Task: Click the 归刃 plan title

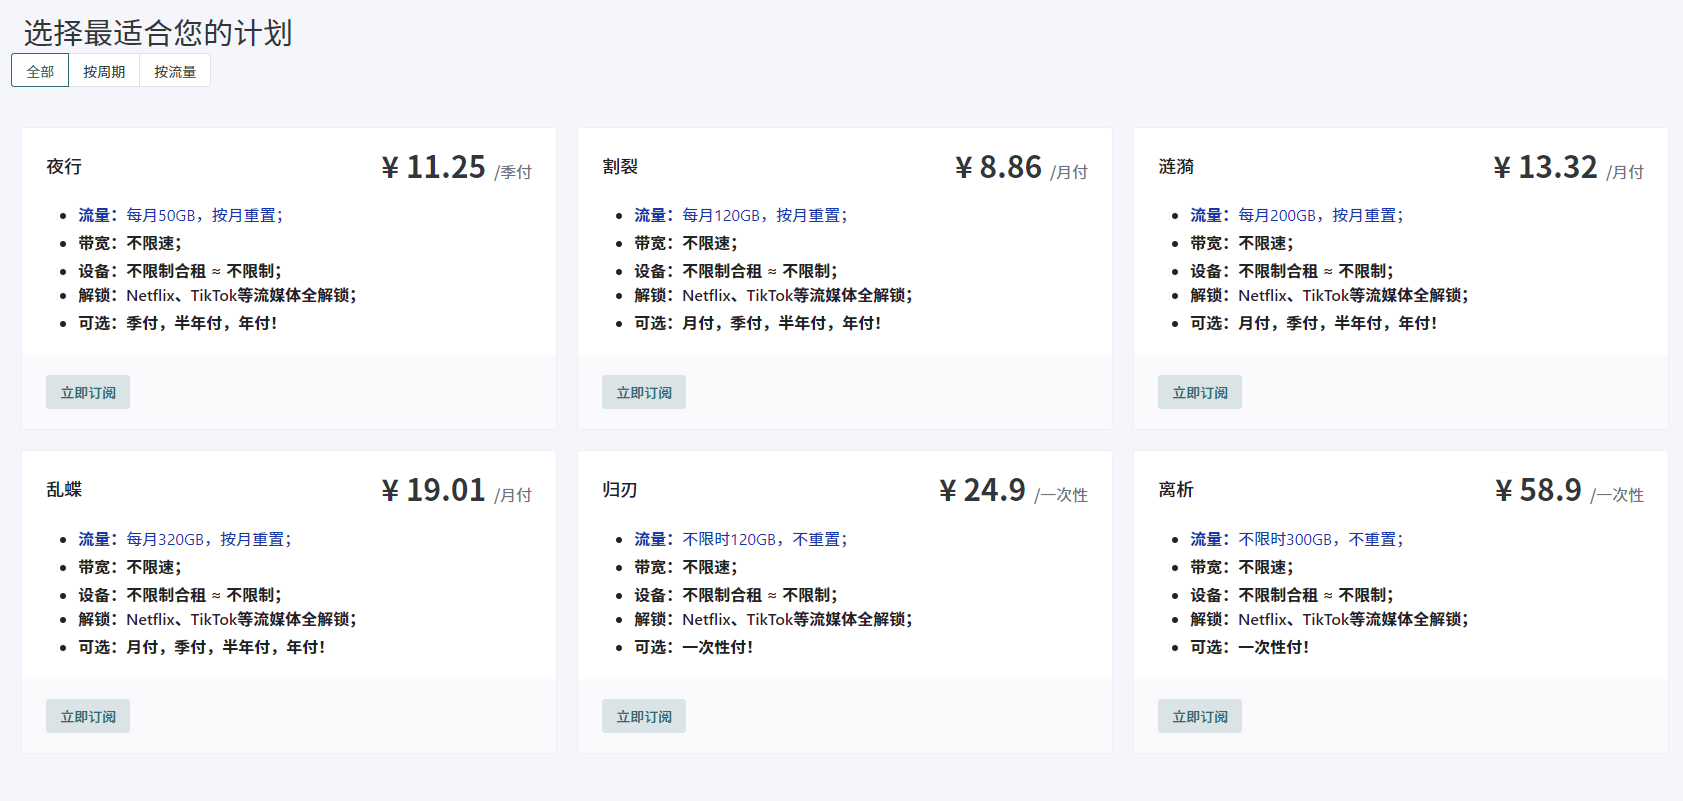Action: (619, 490)
